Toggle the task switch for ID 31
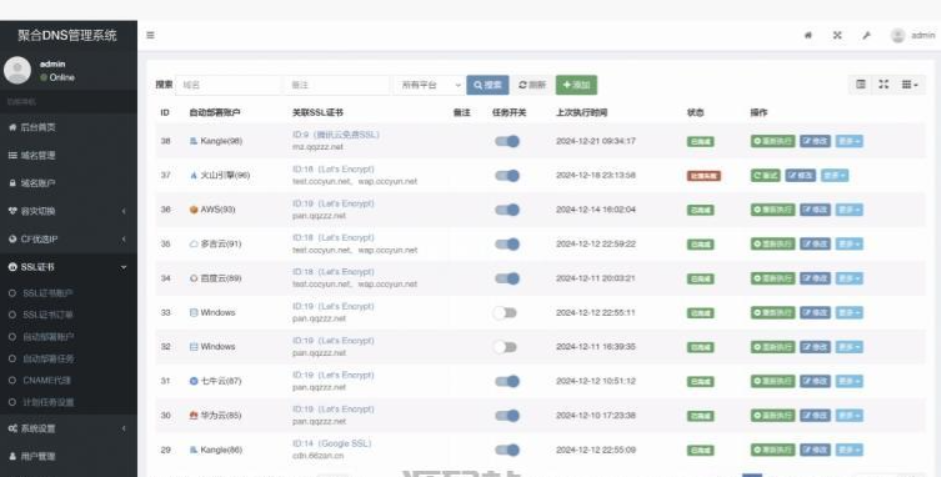Viewport: 941px width, 477px height. click(x=507, y=381)
